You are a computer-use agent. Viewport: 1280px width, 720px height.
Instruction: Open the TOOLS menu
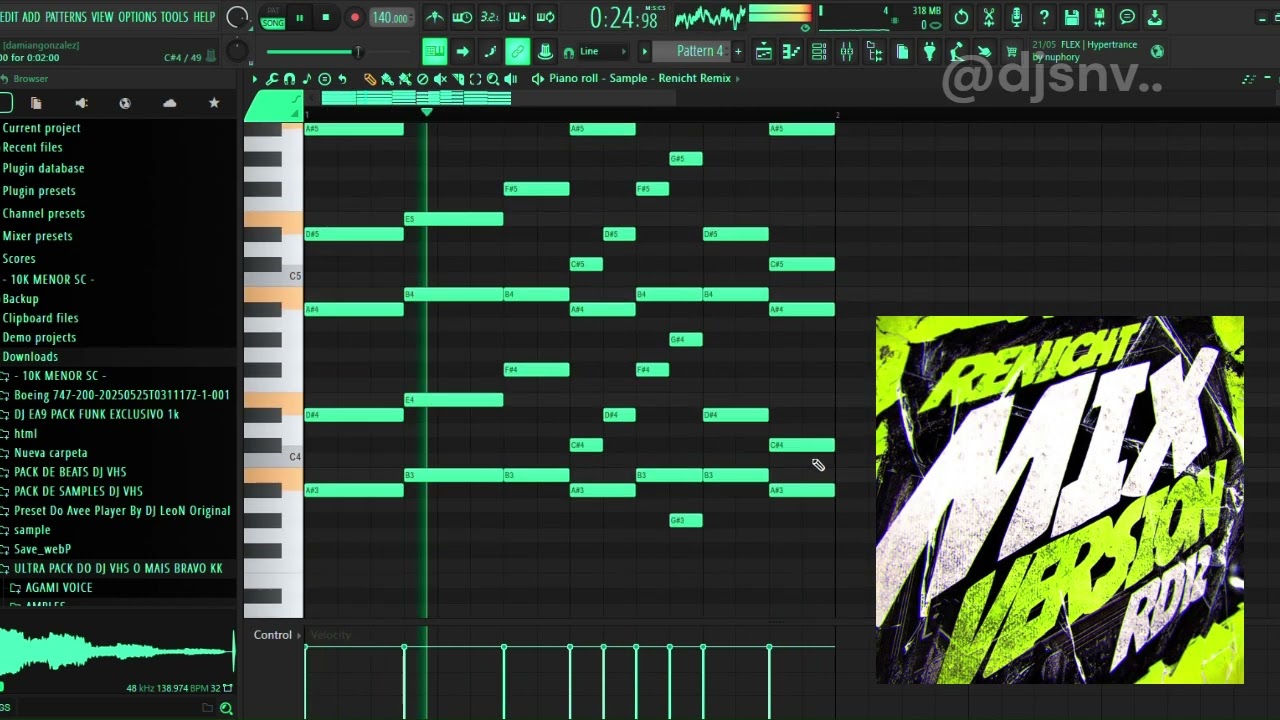click(174, 17)
